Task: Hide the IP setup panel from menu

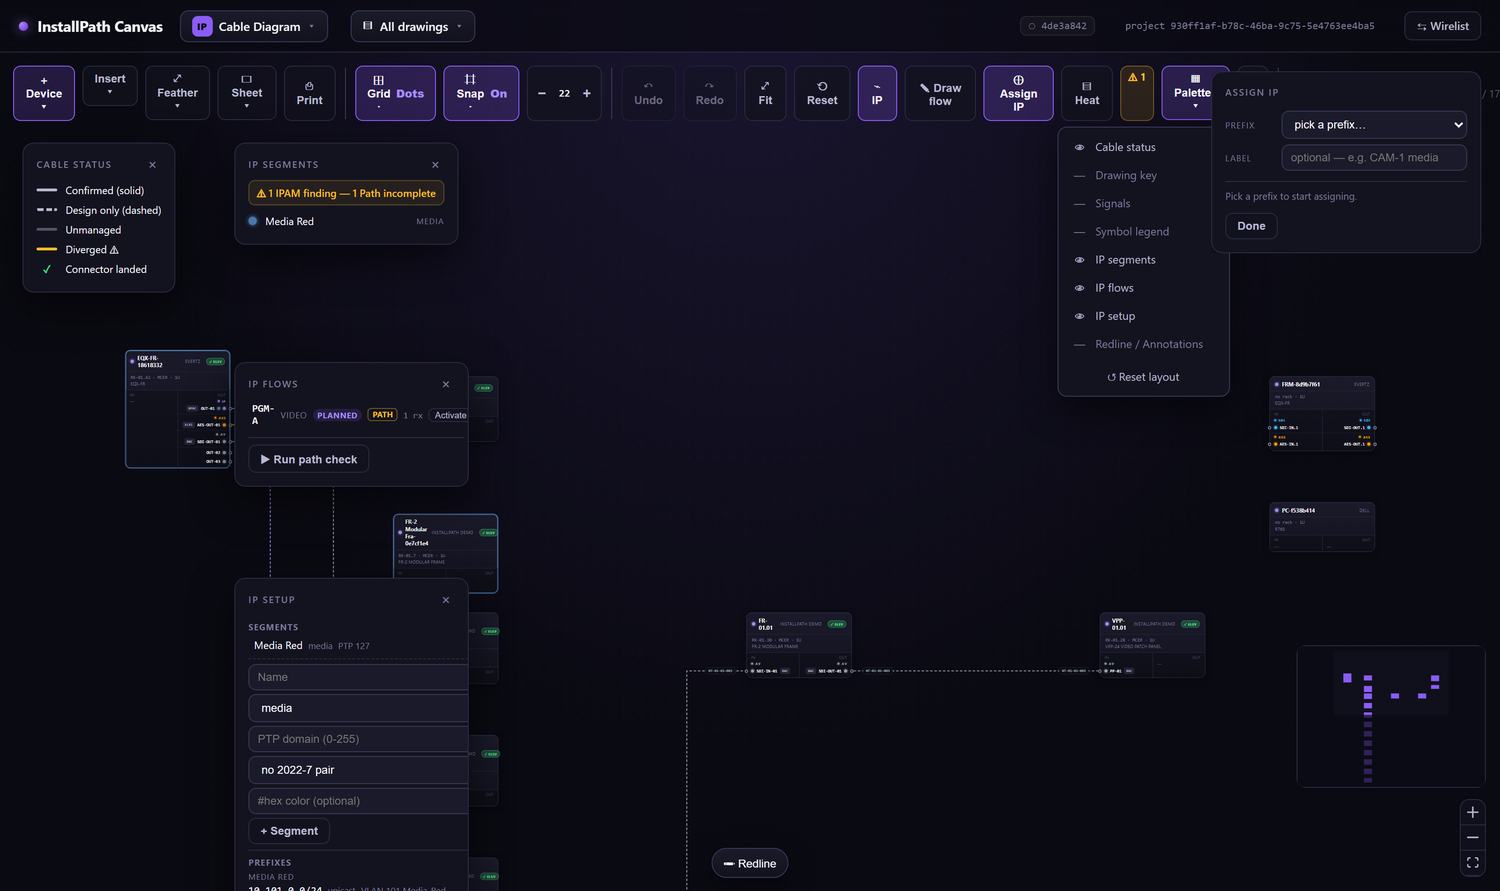Action: point(1143,316)
